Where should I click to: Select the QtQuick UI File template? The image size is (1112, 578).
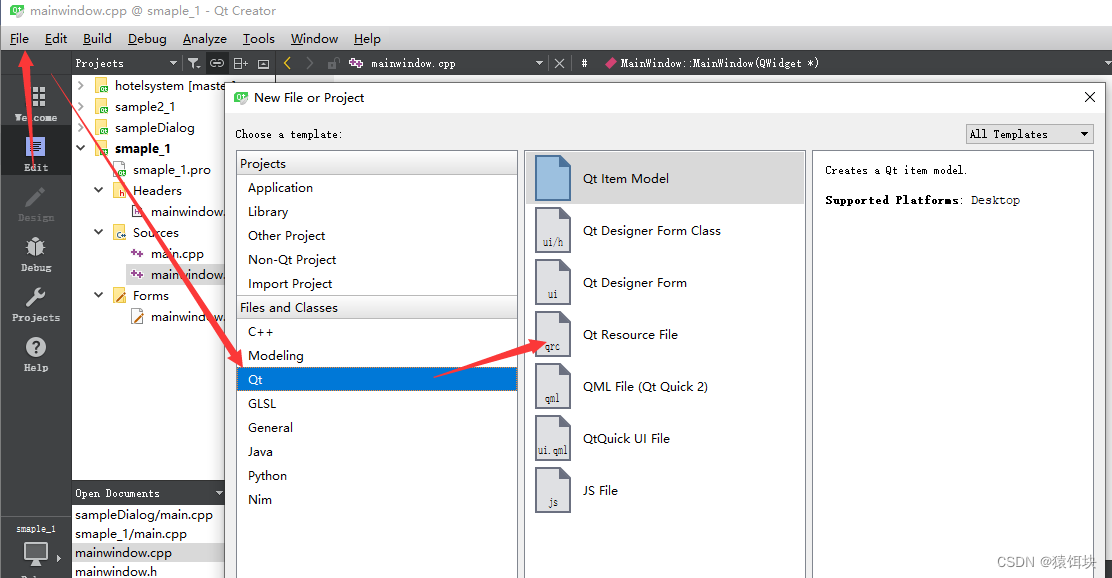665,438
